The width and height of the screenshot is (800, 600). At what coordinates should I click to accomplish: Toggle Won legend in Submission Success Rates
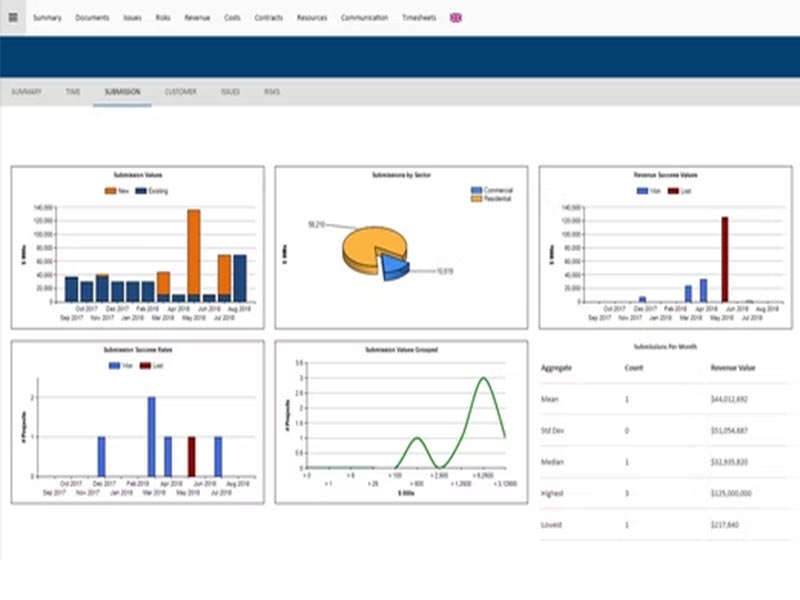pyautogui.click(x=114, y=366)
